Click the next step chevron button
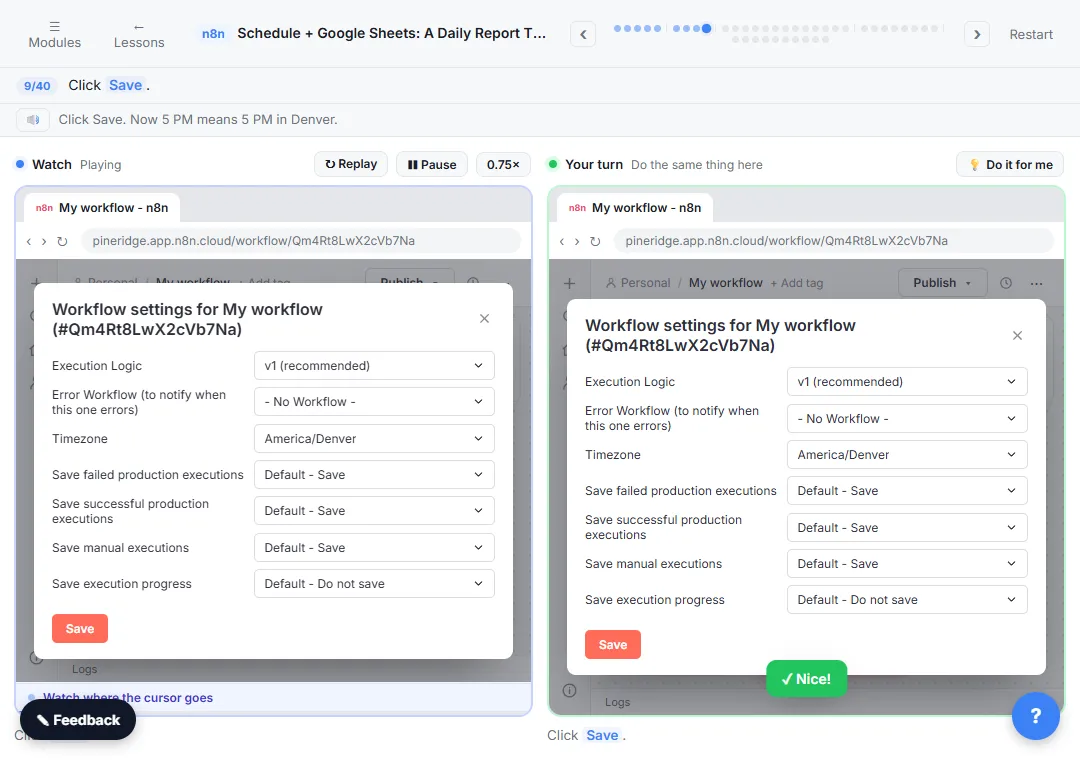The height and width of the screenshot is (760, 1080). pyautogui.click(x=977, y=34)
